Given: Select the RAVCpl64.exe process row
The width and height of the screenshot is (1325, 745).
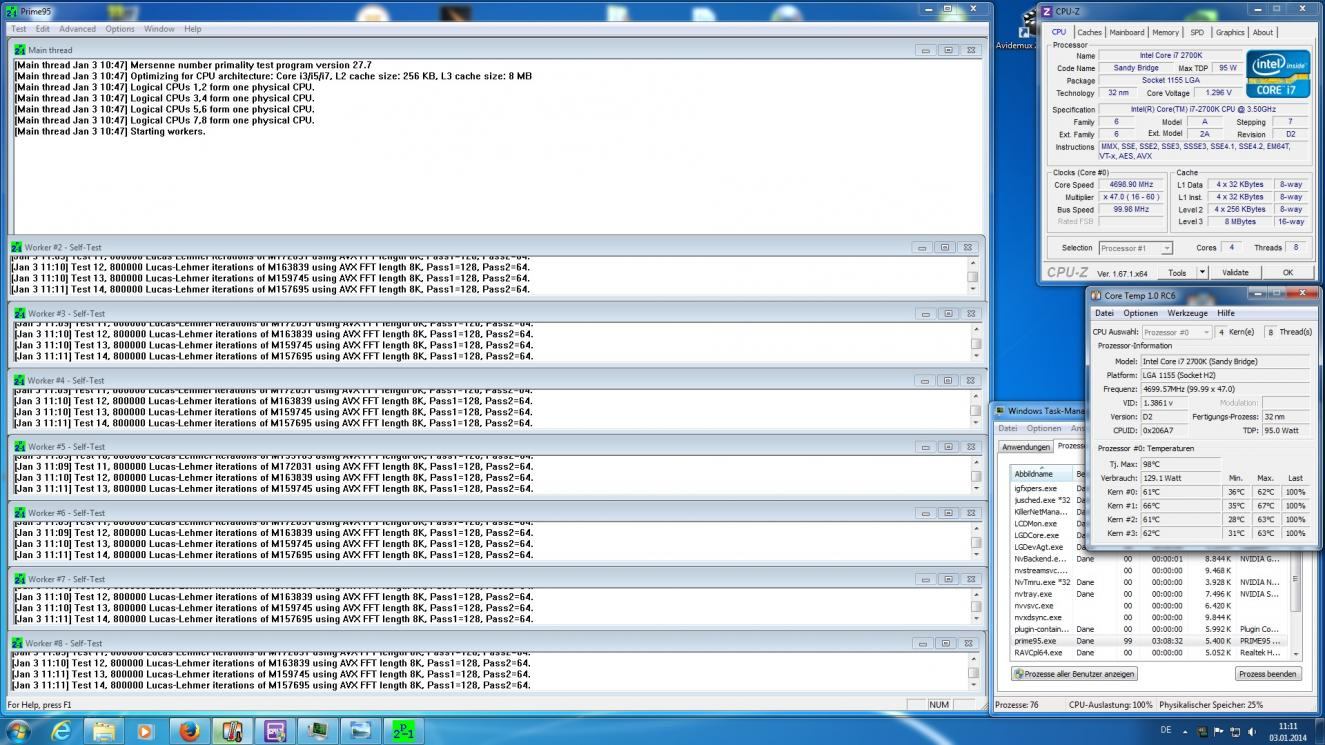Looking at the screenshot, I should click(x=1150, y=653).
